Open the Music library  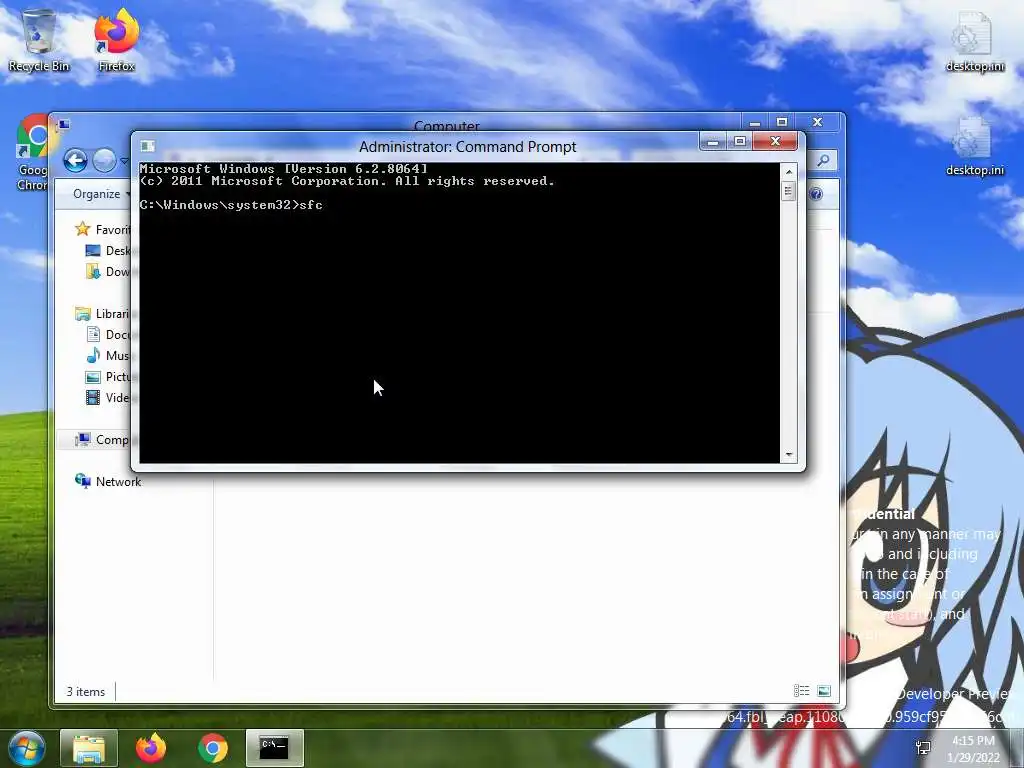(x=109, y=356)
